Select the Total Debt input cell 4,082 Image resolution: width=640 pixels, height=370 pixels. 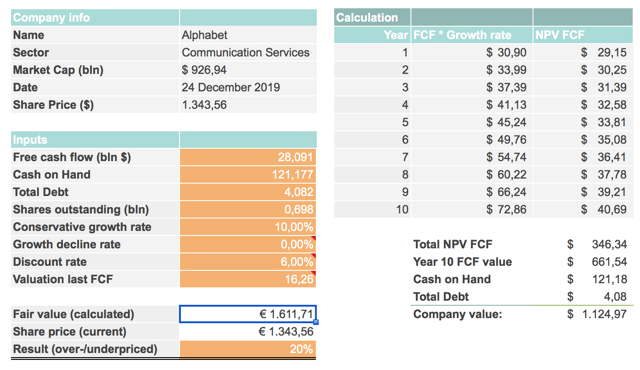coord(248,192)
